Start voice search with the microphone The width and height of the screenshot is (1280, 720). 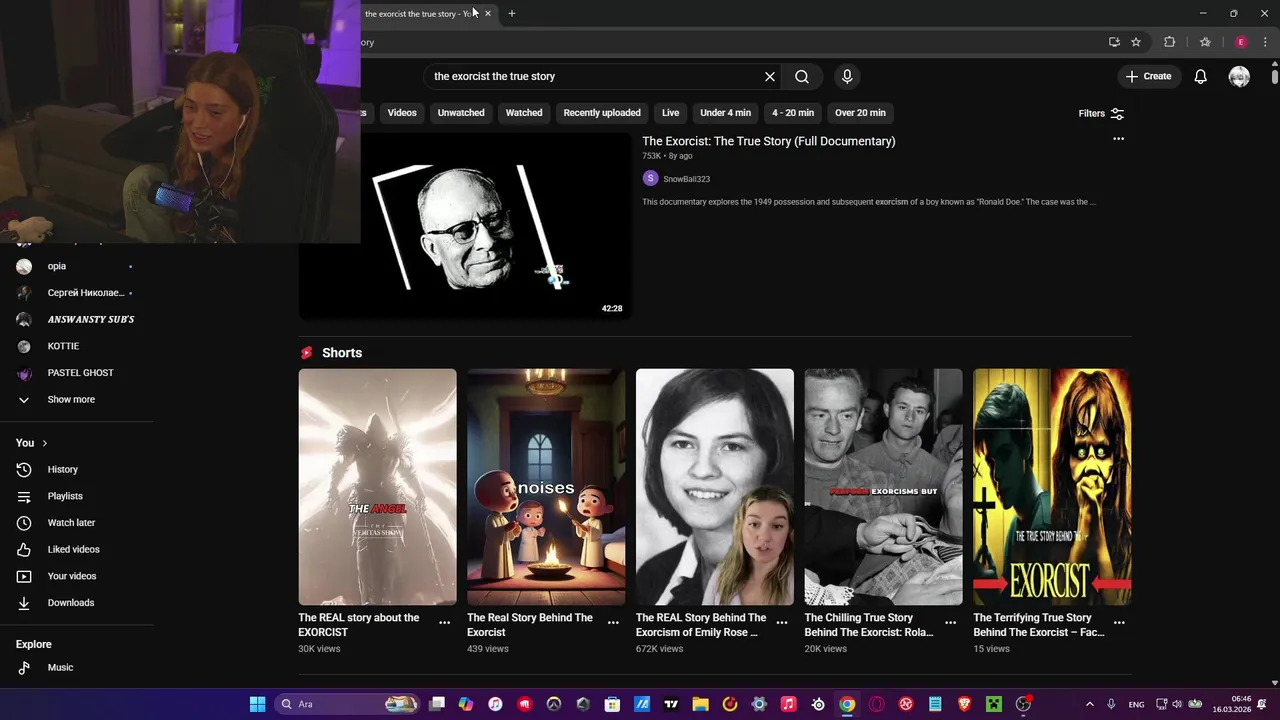(847, 76)
